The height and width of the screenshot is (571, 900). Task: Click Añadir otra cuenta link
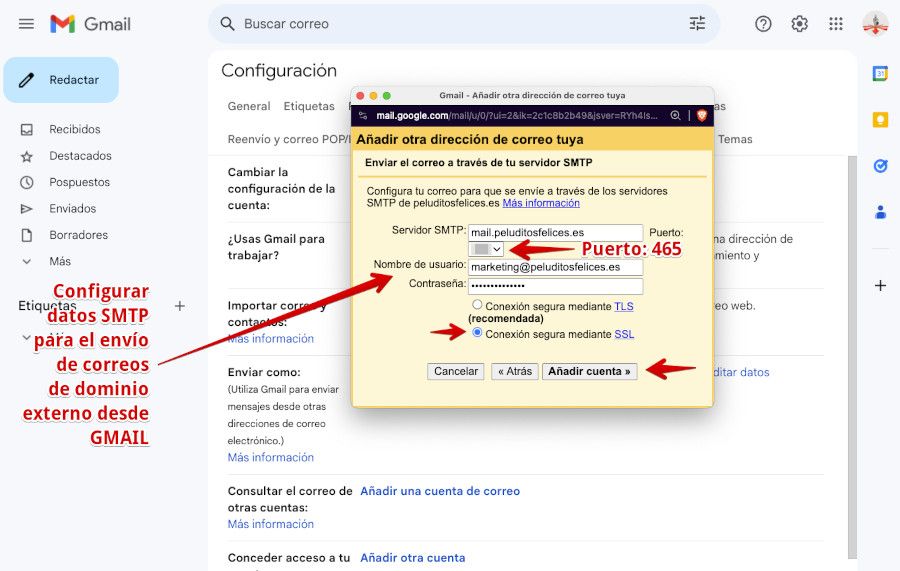tap(413, 558)
